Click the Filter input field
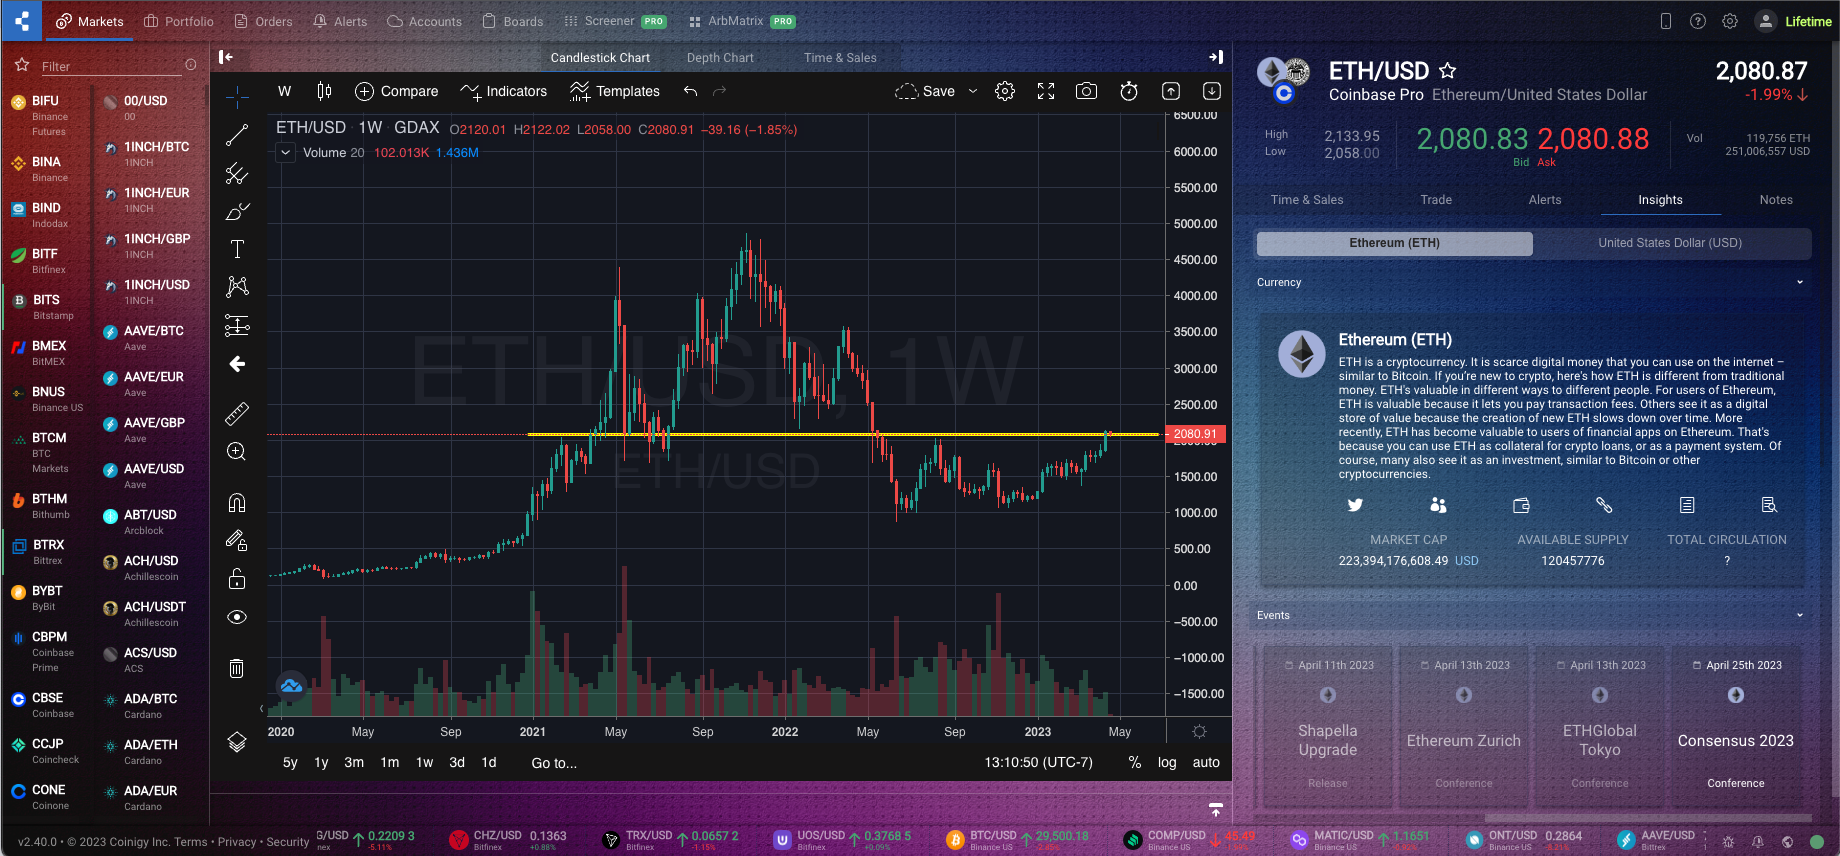This screenshot has height=856, width=1840. (x=110, y=66)
